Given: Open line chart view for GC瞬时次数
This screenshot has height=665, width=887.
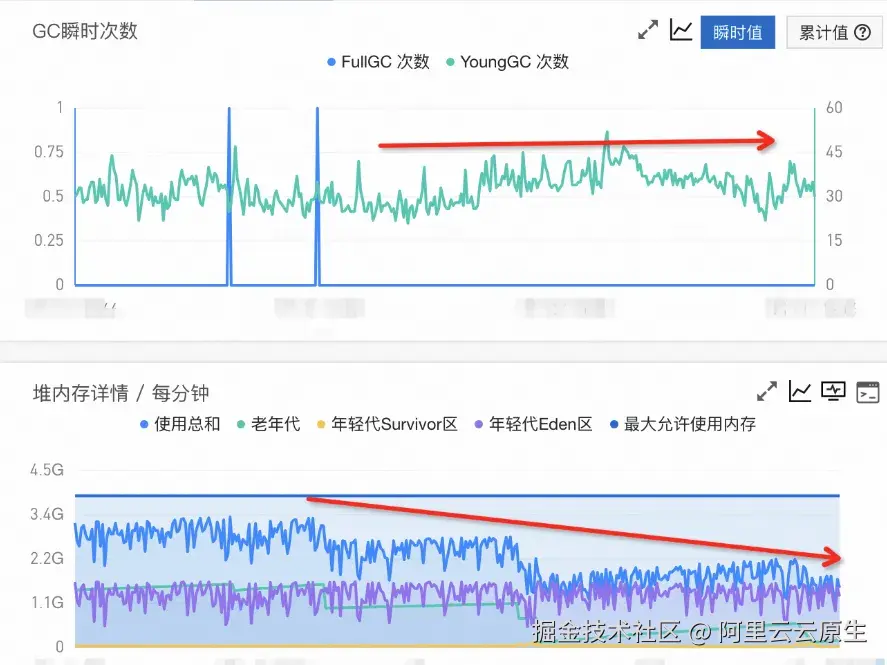Looking at the screenshot, I should (x=681, y=31).
